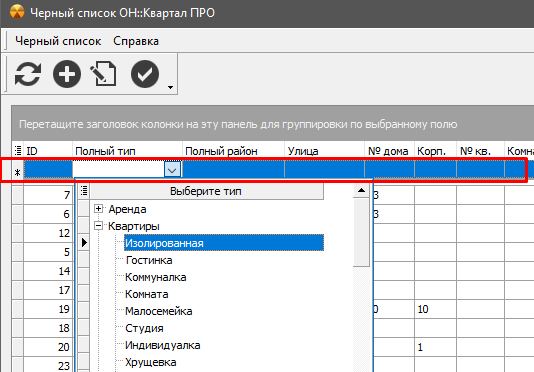
Task: Select the Коммуналка type
Action: (156, 277)
